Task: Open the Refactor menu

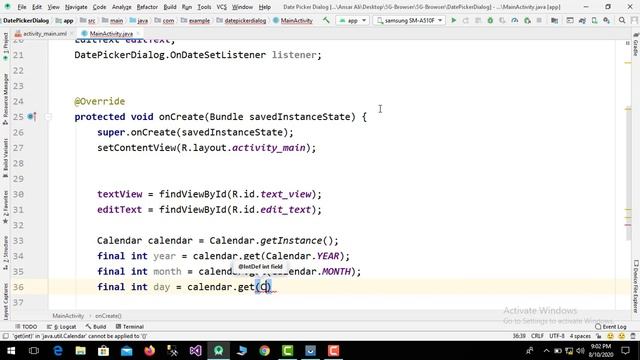Action: click(147, 7)
